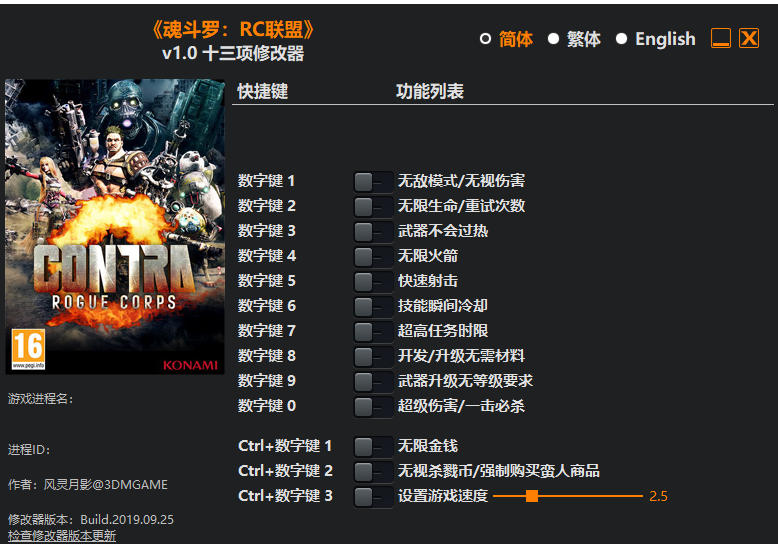Click the 数字键 4 hotkey label
Viewport: 778px width, 544px height.
click(x=266, y=256)
